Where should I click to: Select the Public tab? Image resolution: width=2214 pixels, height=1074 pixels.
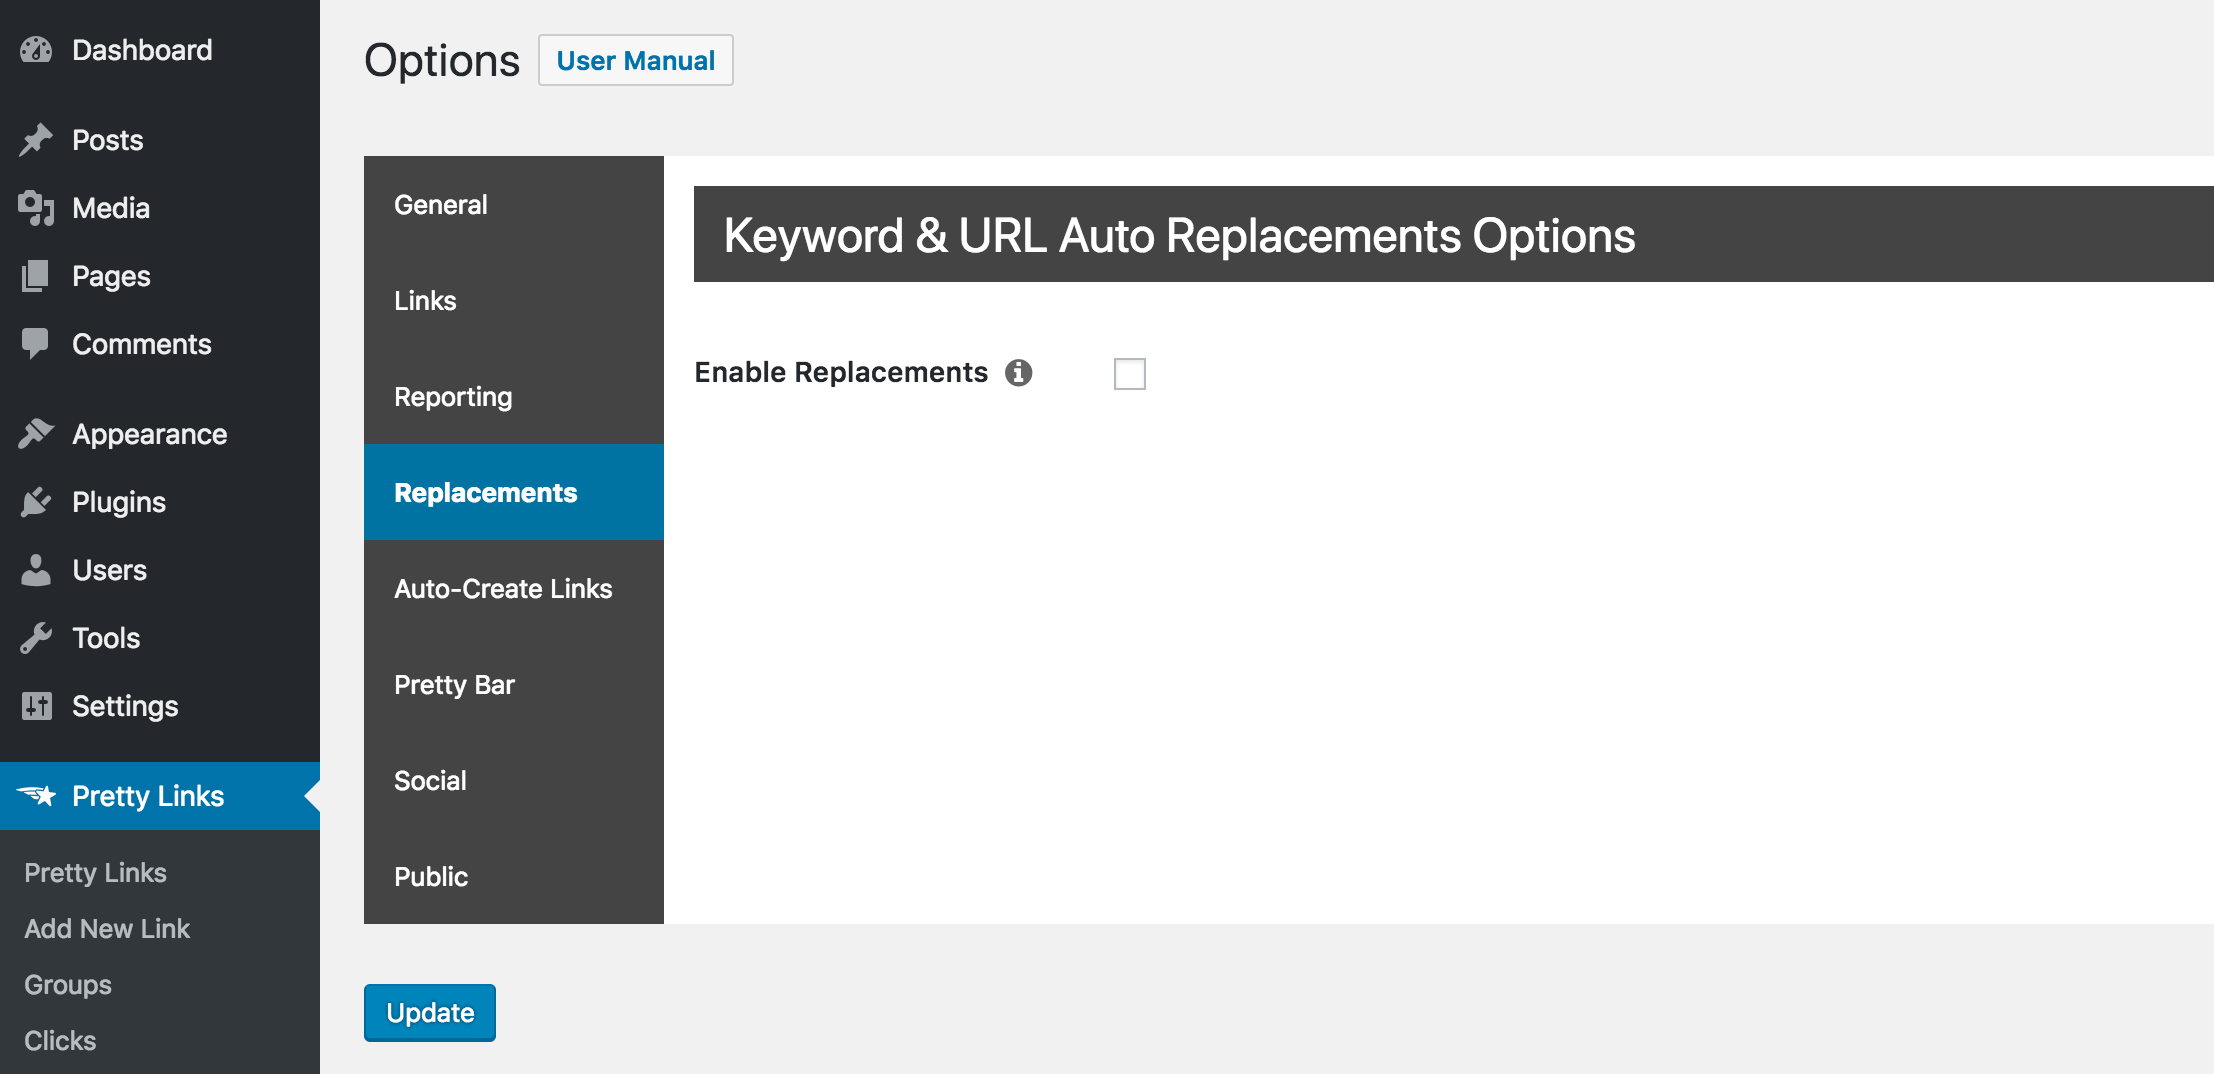[x=431, y=876]
